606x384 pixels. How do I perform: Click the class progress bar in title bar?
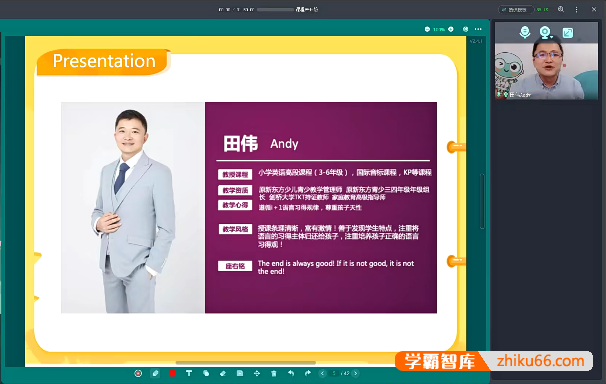click(x=275, y=10)
